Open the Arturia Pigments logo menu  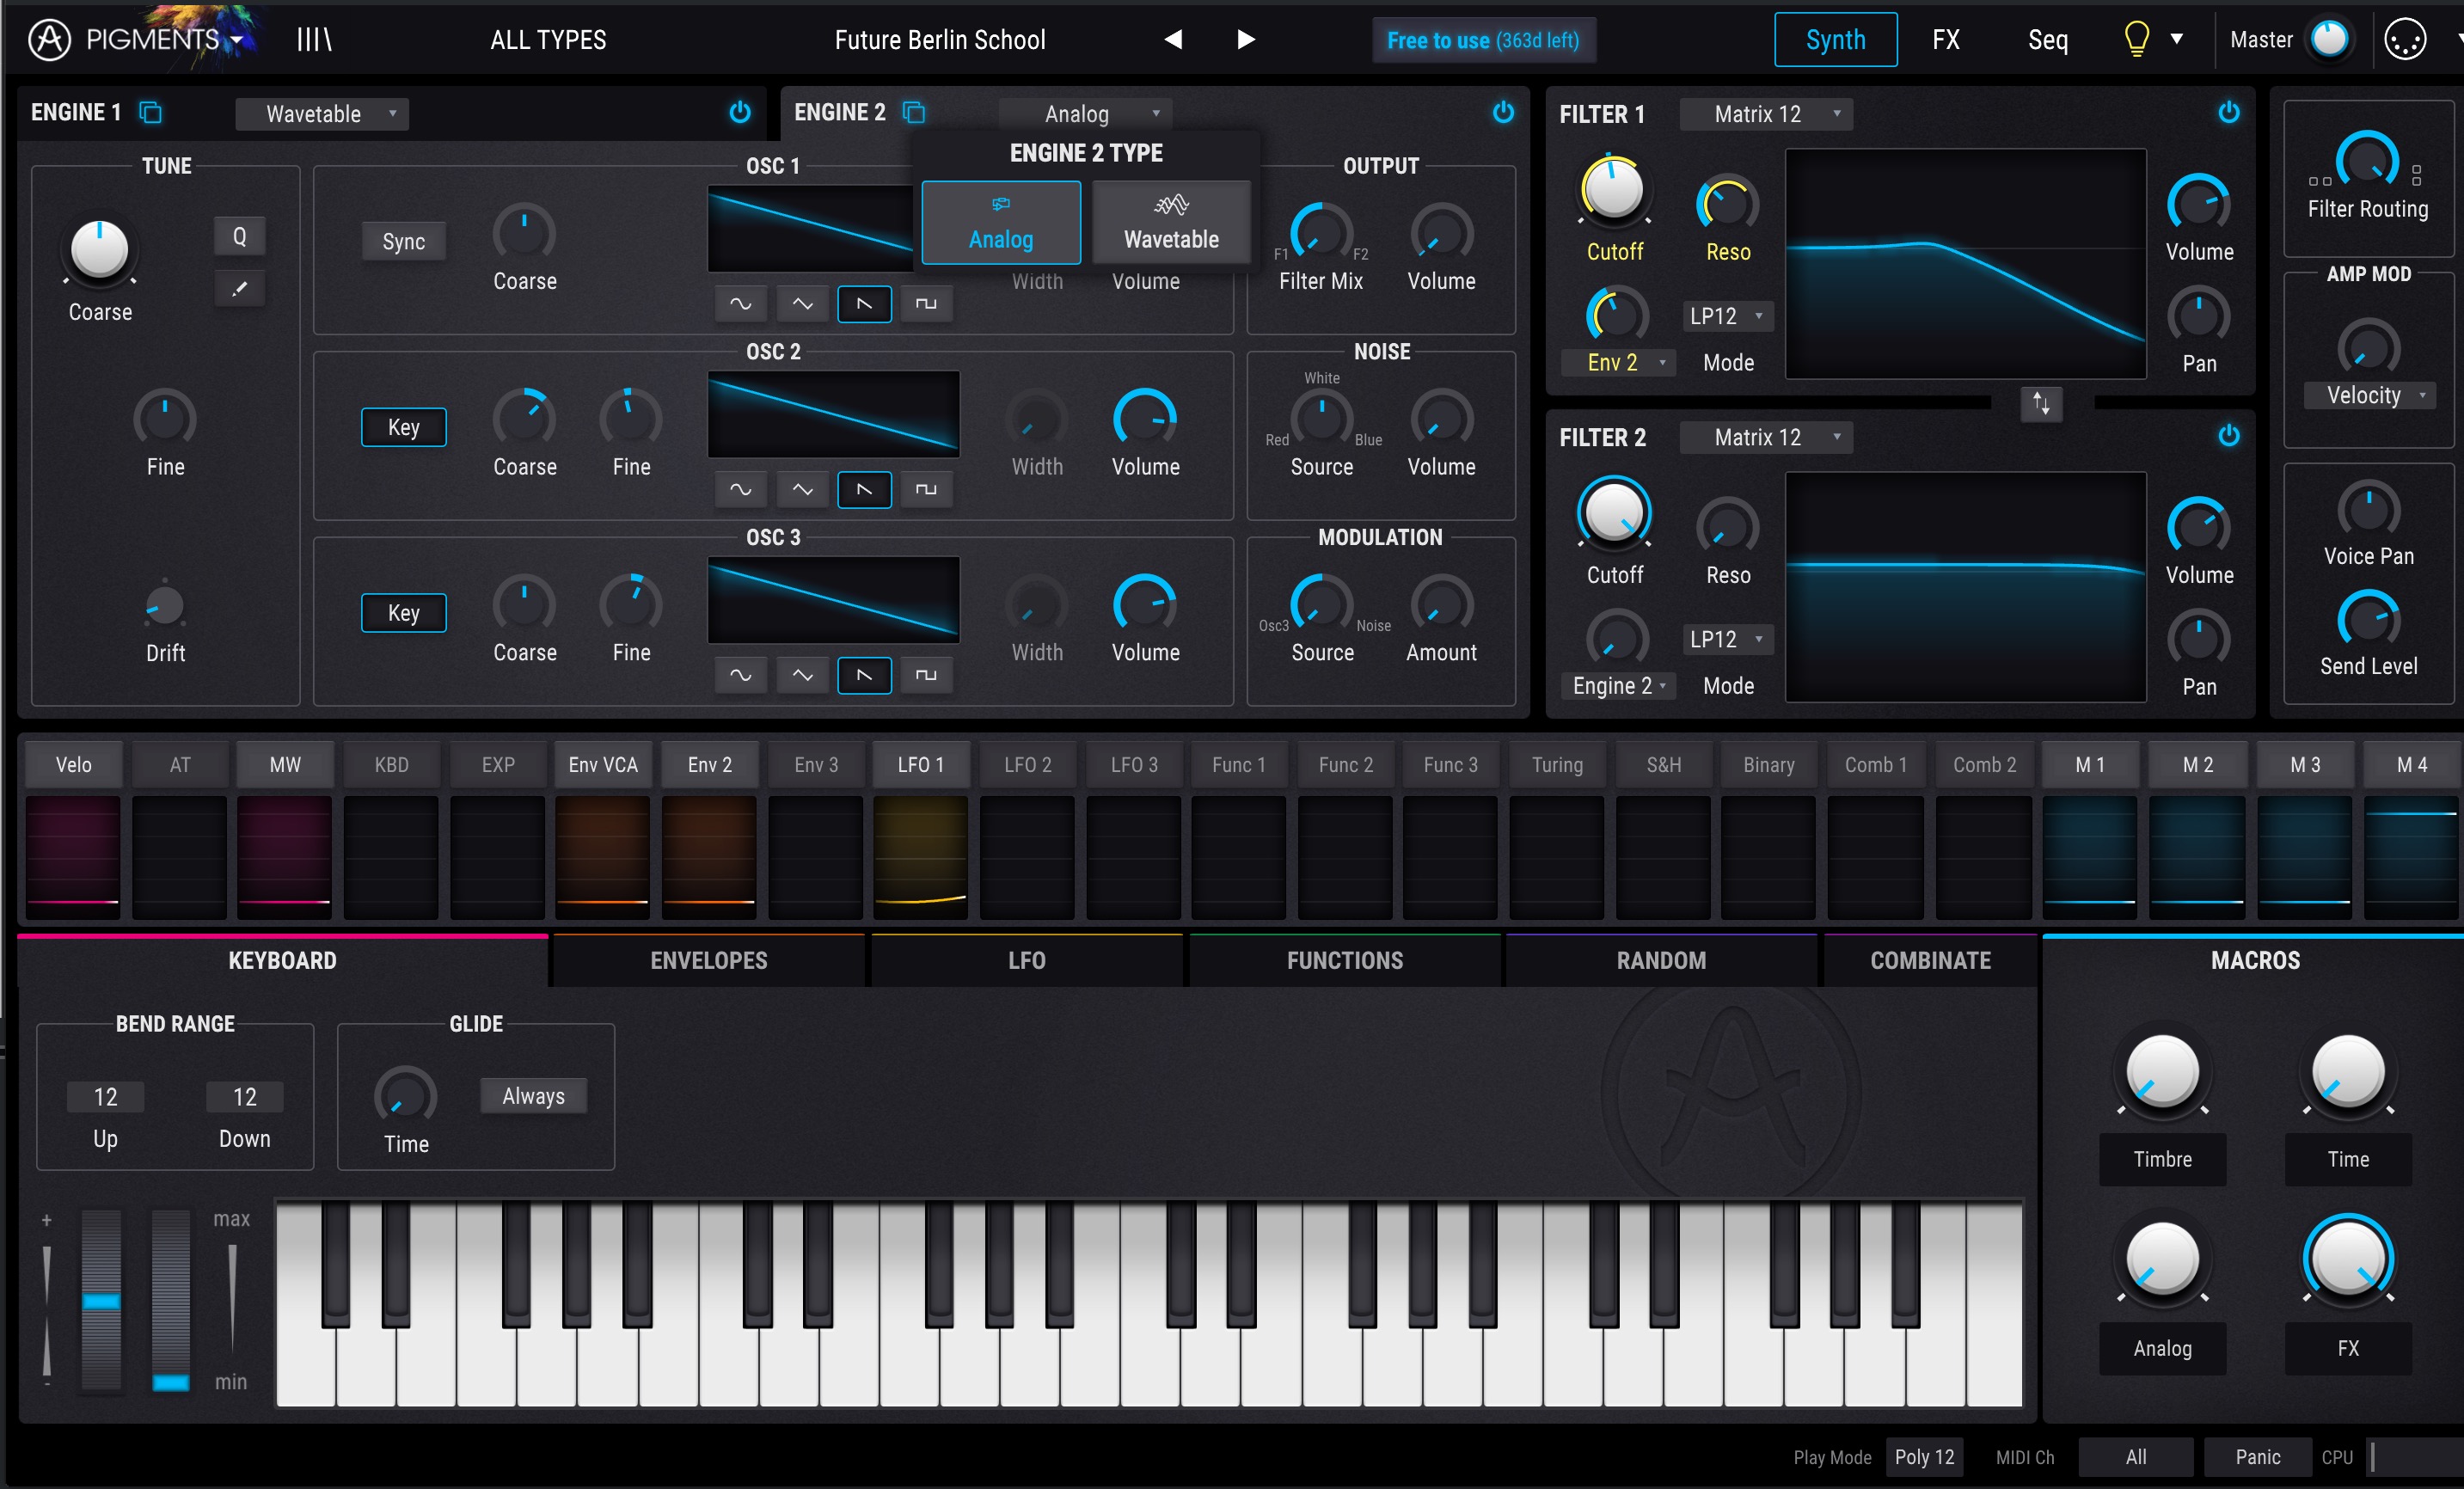click(136, 40)
